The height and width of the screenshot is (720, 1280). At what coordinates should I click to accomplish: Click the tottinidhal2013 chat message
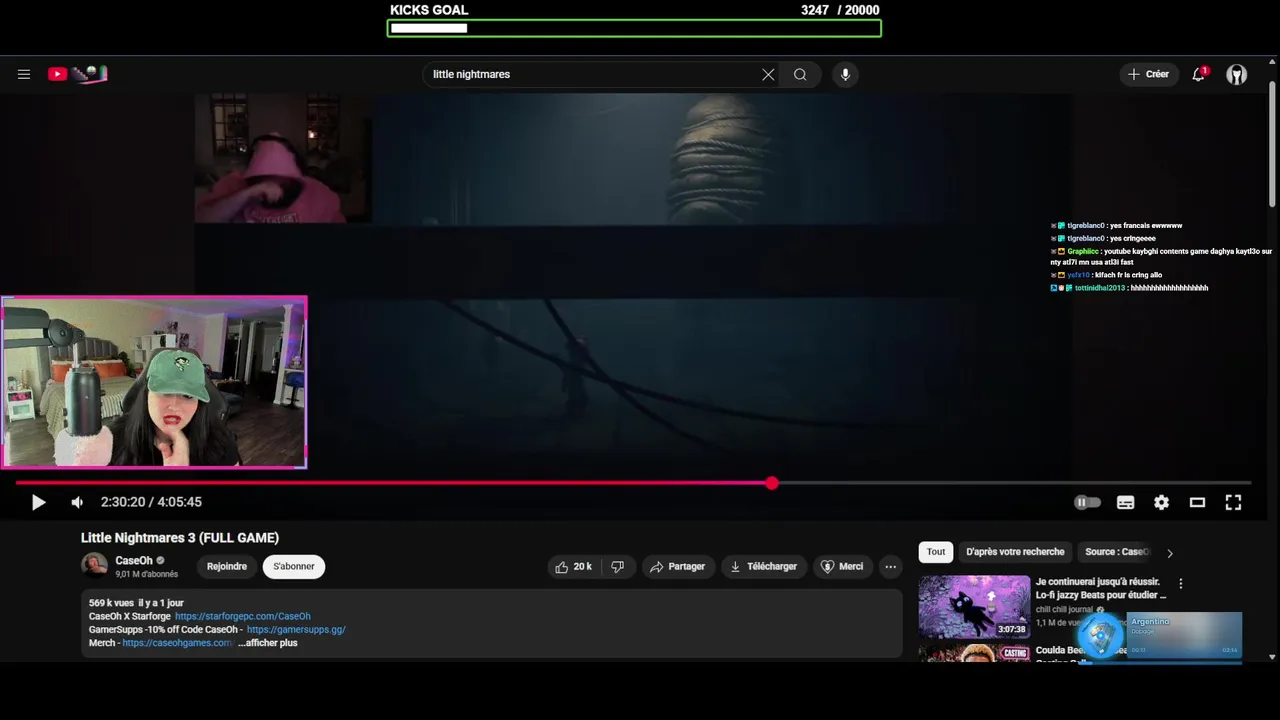(x=1129, y=288)
